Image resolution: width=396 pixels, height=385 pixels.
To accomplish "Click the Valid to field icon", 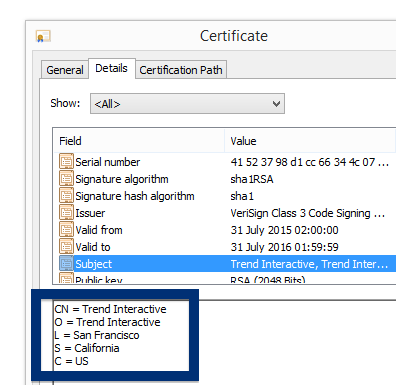I will tap(66, 247).
